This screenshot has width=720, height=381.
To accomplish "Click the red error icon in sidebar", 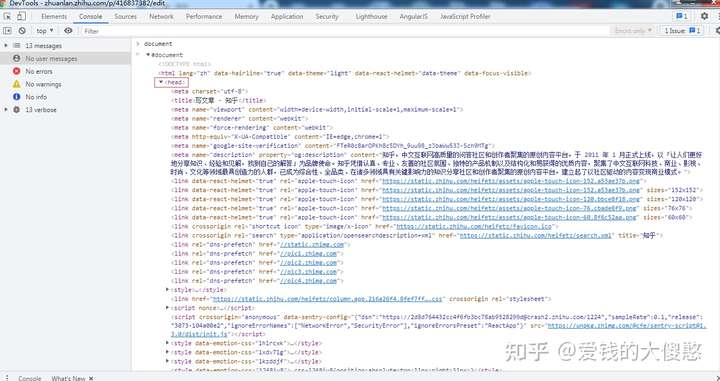I will 17,71.
